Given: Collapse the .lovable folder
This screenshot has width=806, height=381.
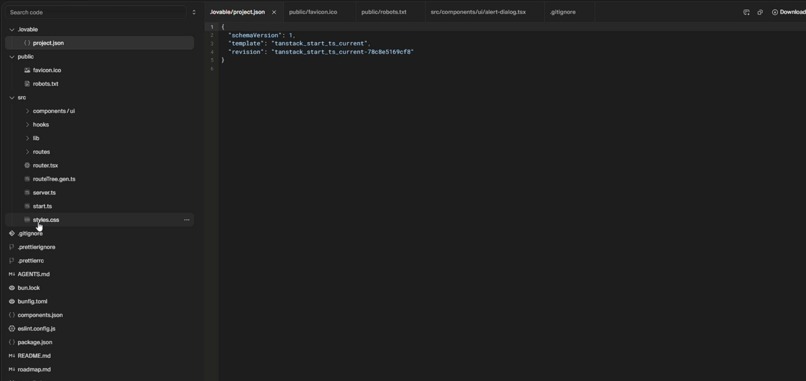Looking at the screenshot, I should [12, 29].
